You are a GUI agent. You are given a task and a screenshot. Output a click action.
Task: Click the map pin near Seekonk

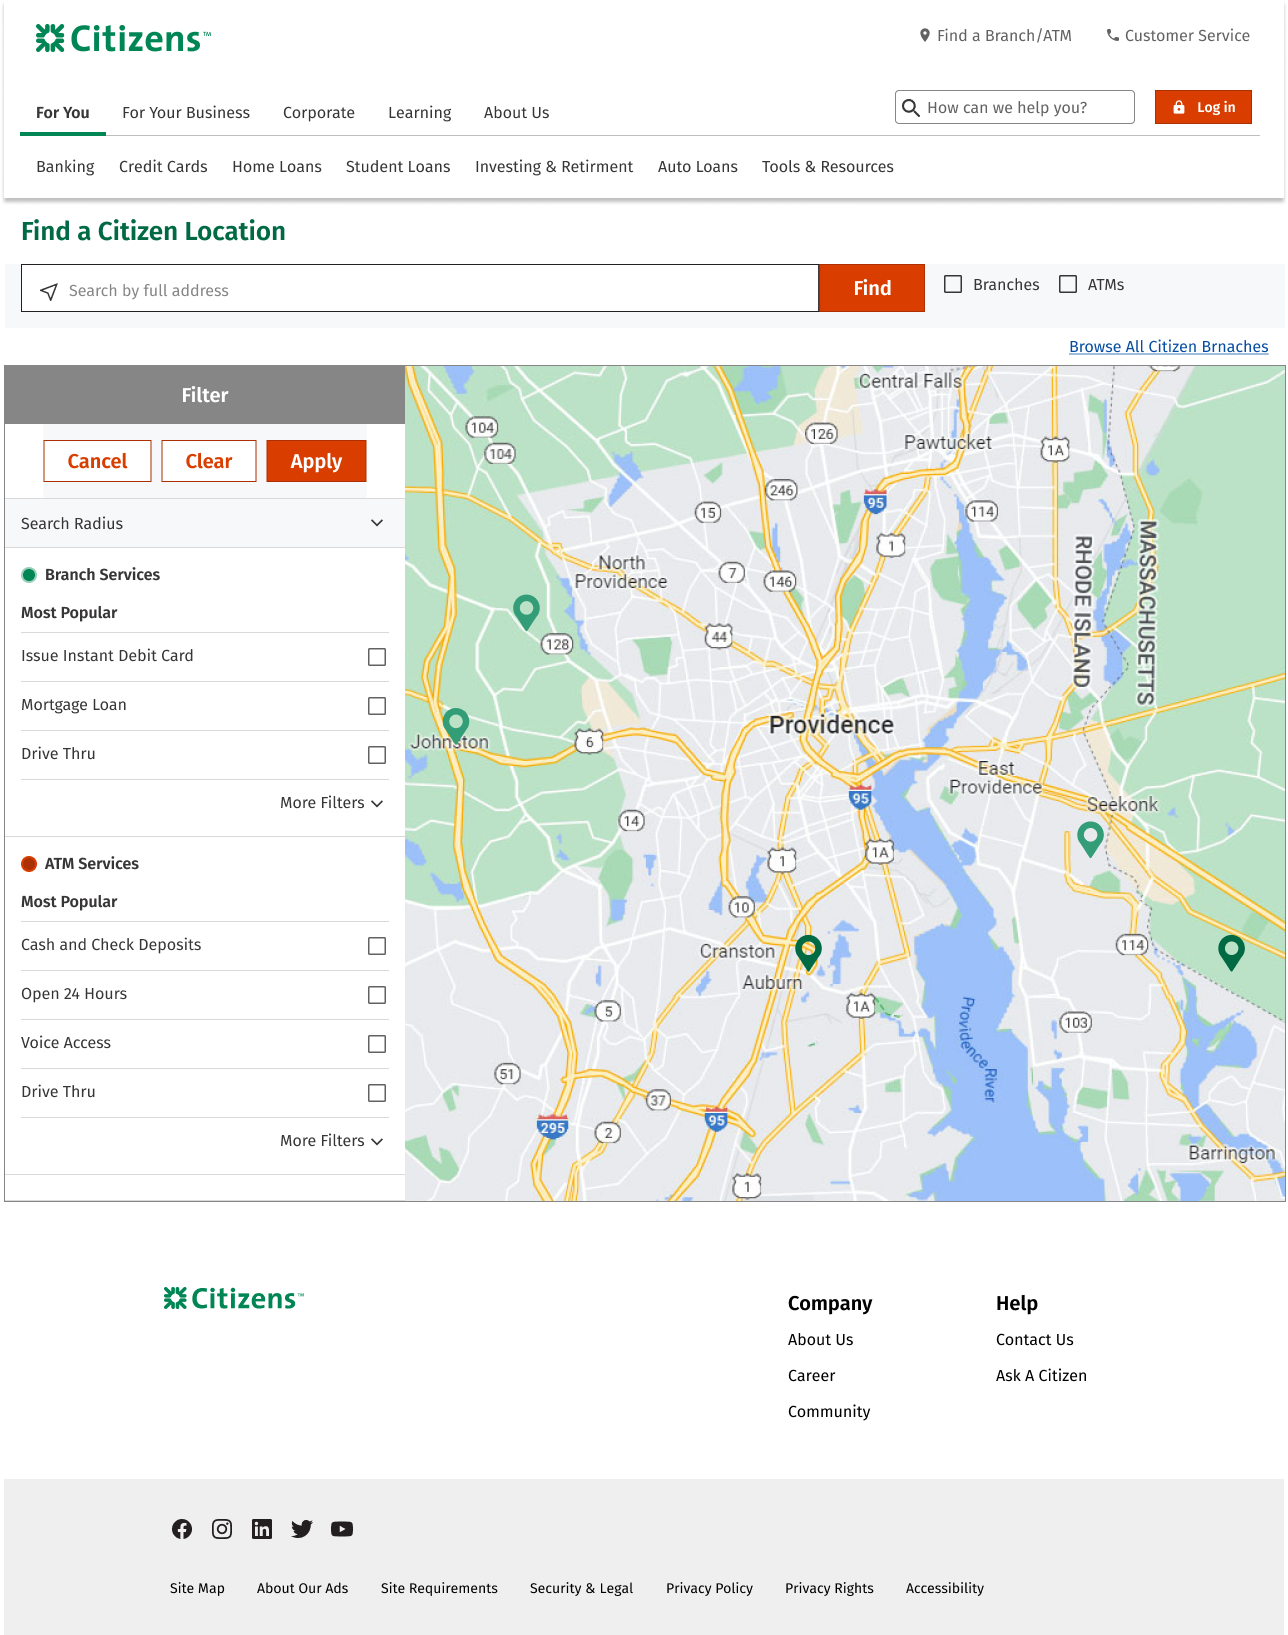click(x=1090, y=836)
